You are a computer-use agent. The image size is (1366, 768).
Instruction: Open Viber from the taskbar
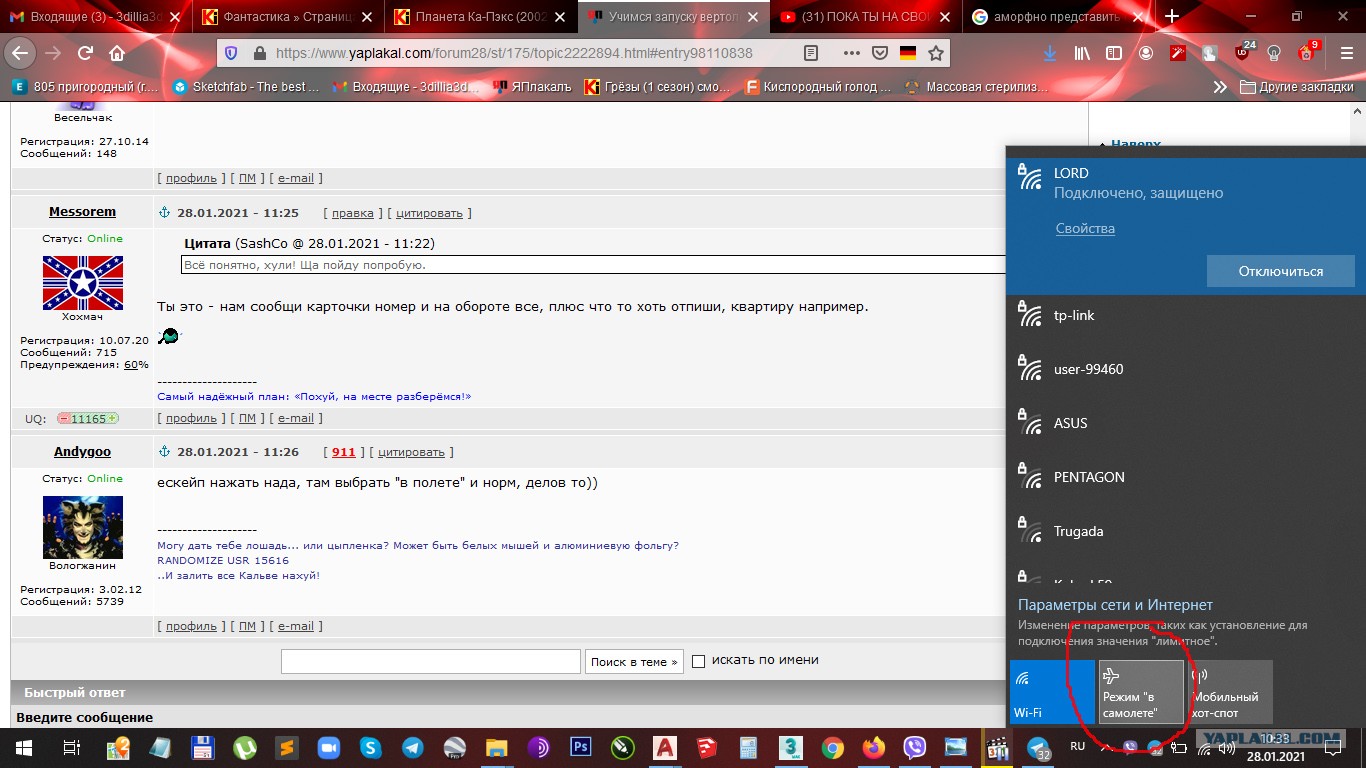915,747
